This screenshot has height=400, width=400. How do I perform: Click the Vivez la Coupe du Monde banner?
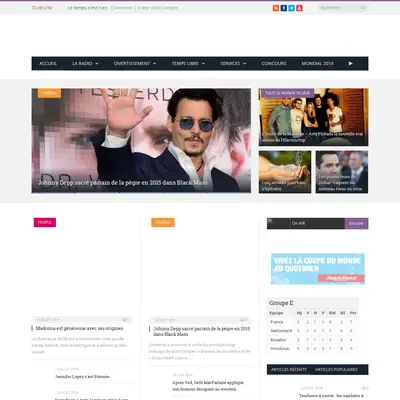pos(318,269)
